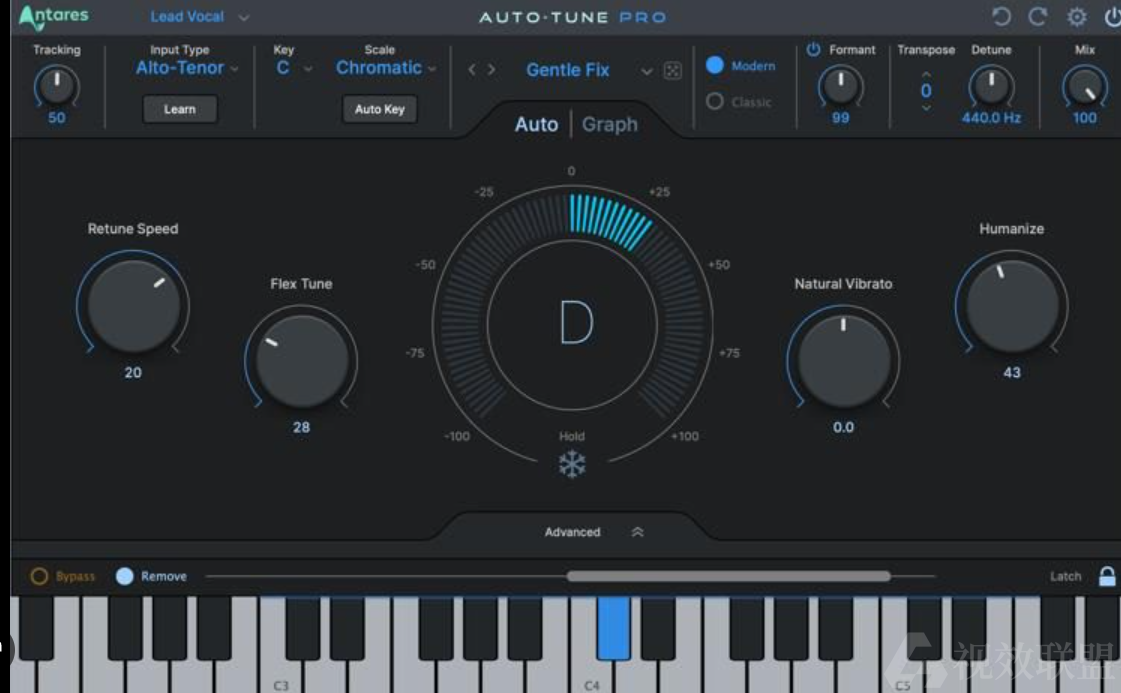Click the highlighted blue piano key

[613, 628]
